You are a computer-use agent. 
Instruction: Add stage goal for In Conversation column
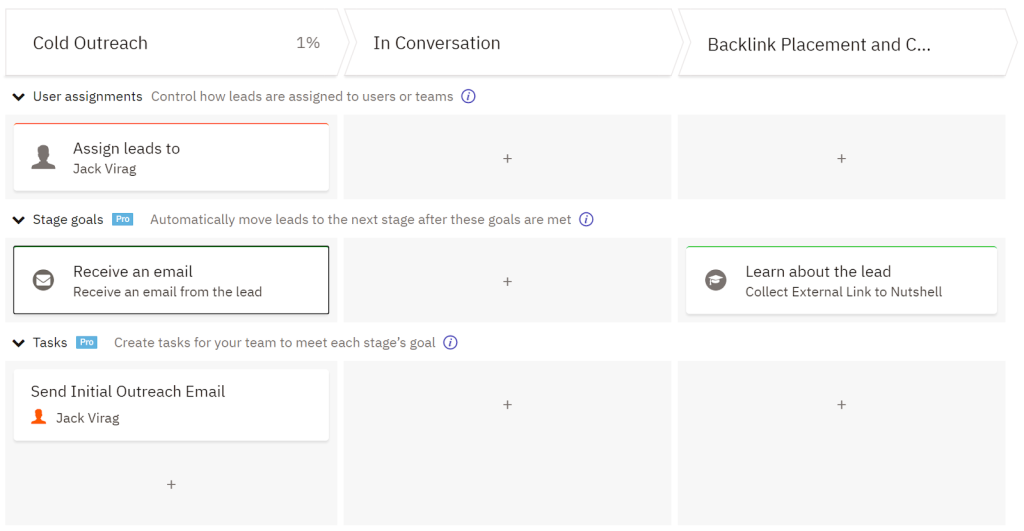click(x=507, y=282)
